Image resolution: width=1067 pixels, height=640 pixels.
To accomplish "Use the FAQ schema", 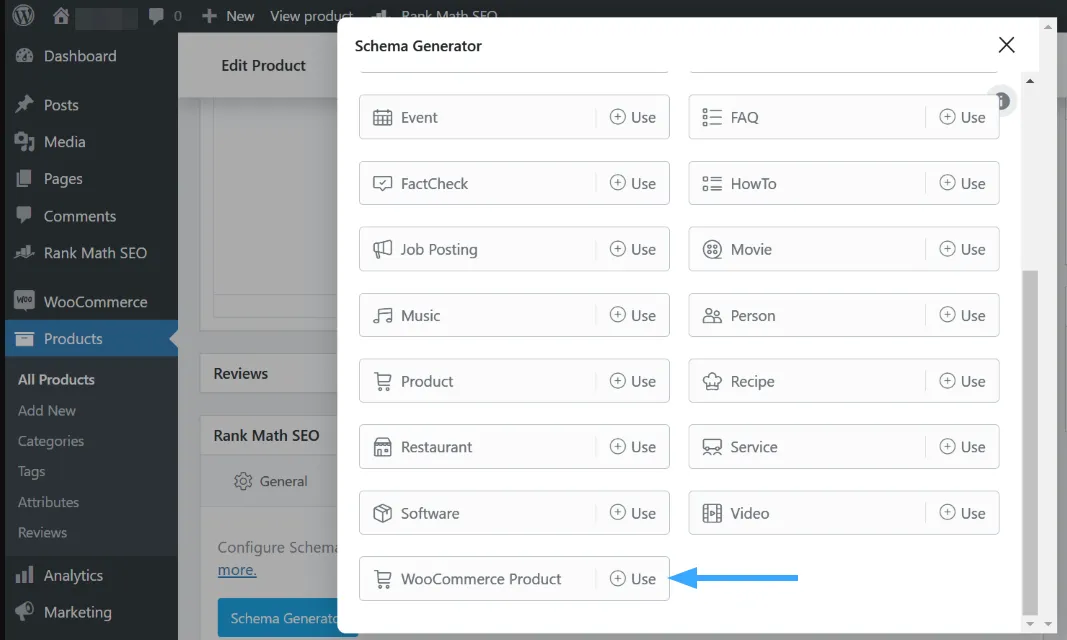I will point(962,117).
